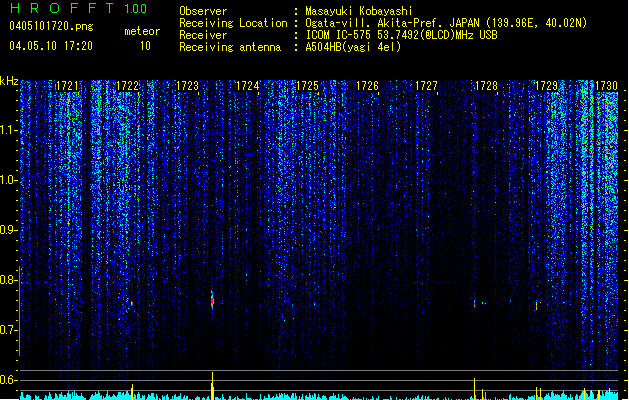Click the meteor echo just before 1728
The image size is (629, 400).
(x=475, y=304)
